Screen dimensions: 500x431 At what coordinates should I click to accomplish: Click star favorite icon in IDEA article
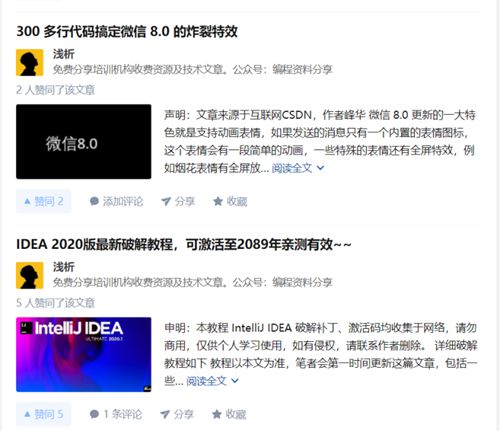pyautogui.click(x=217, y=414)
